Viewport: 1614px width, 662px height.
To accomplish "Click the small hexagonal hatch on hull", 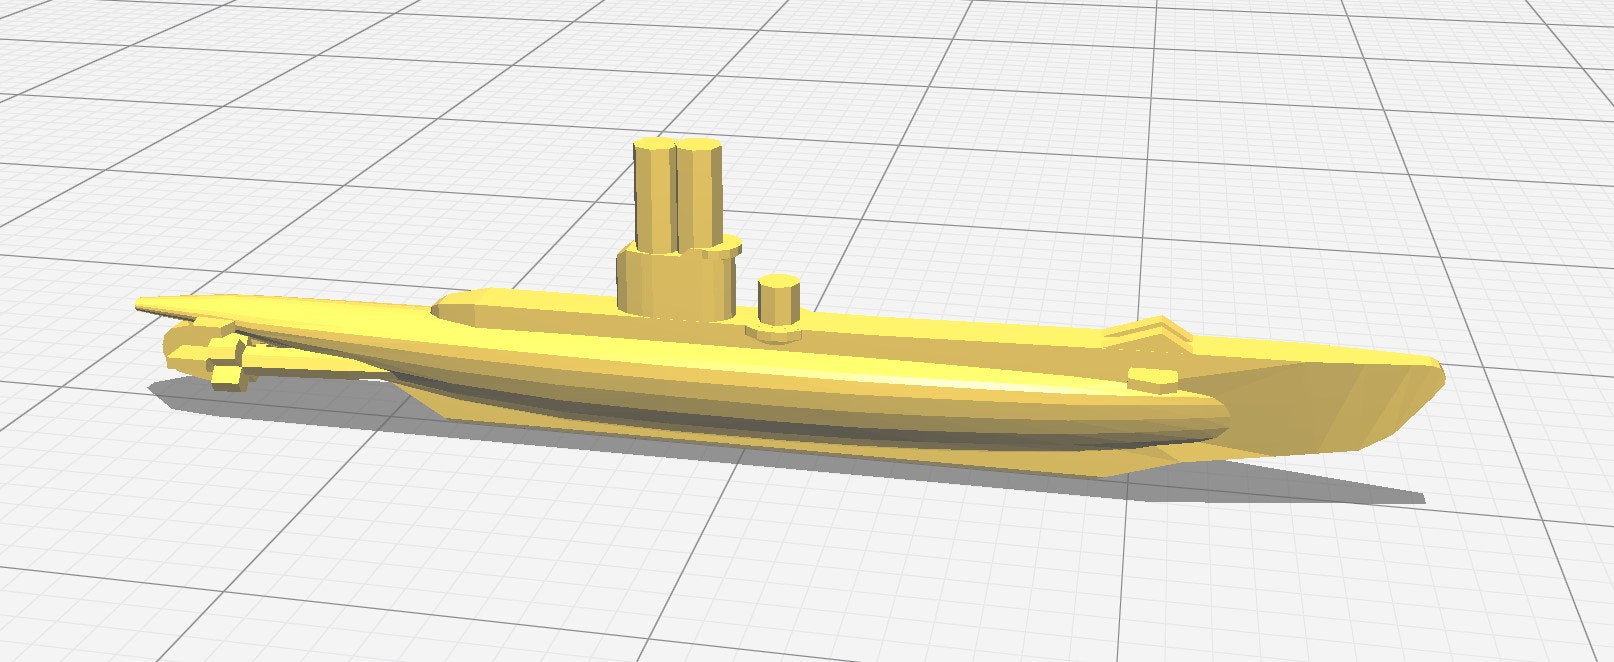I will tap(1153, 378).
